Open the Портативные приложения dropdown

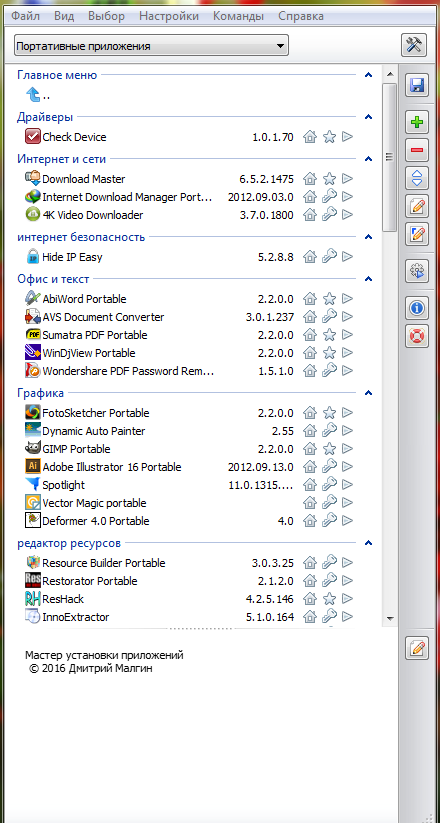pos(152,46)
